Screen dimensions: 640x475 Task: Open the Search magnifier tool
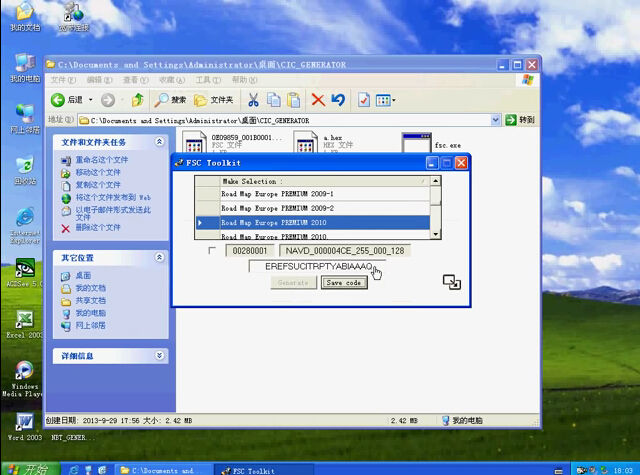pyautogui.click(x=170, y=100)
